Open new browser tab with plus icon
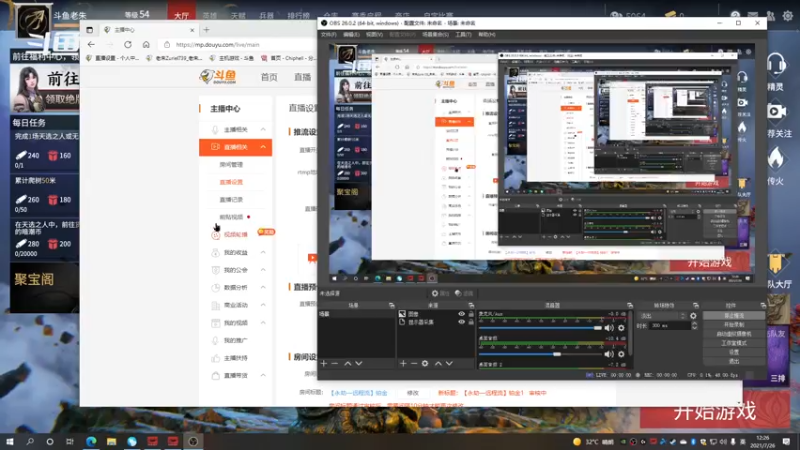This screenshot has width=800, height=450. point(207,30)
